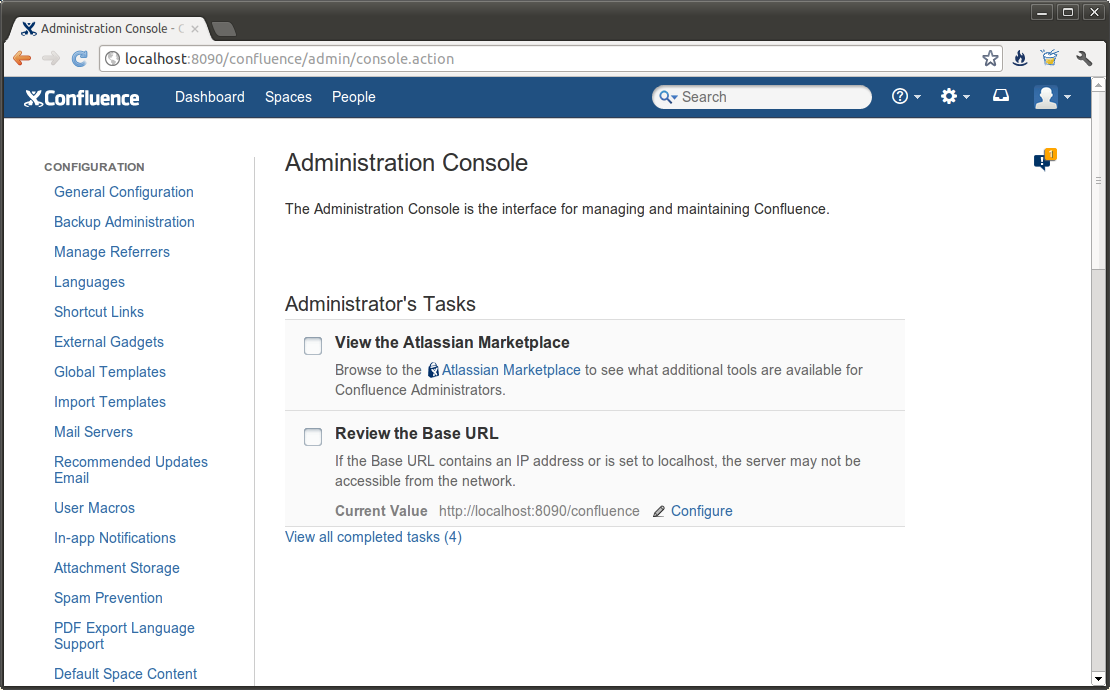This screenshot has height=690, width=1110.
Task: Click the bucket extension icon in the browser toolbar
Action: (x=1050, y=58)
